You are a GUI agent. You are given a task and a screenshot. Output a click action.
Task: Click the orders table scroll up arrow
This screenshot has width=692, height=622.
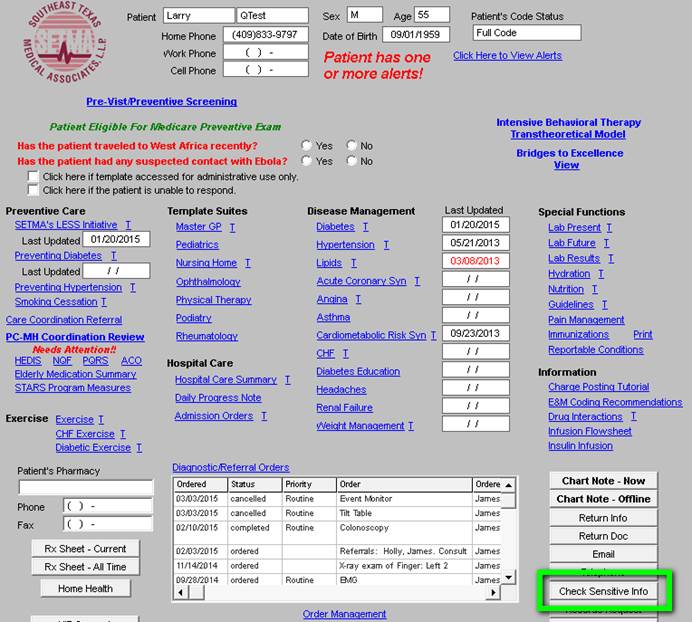pos(508,485)
